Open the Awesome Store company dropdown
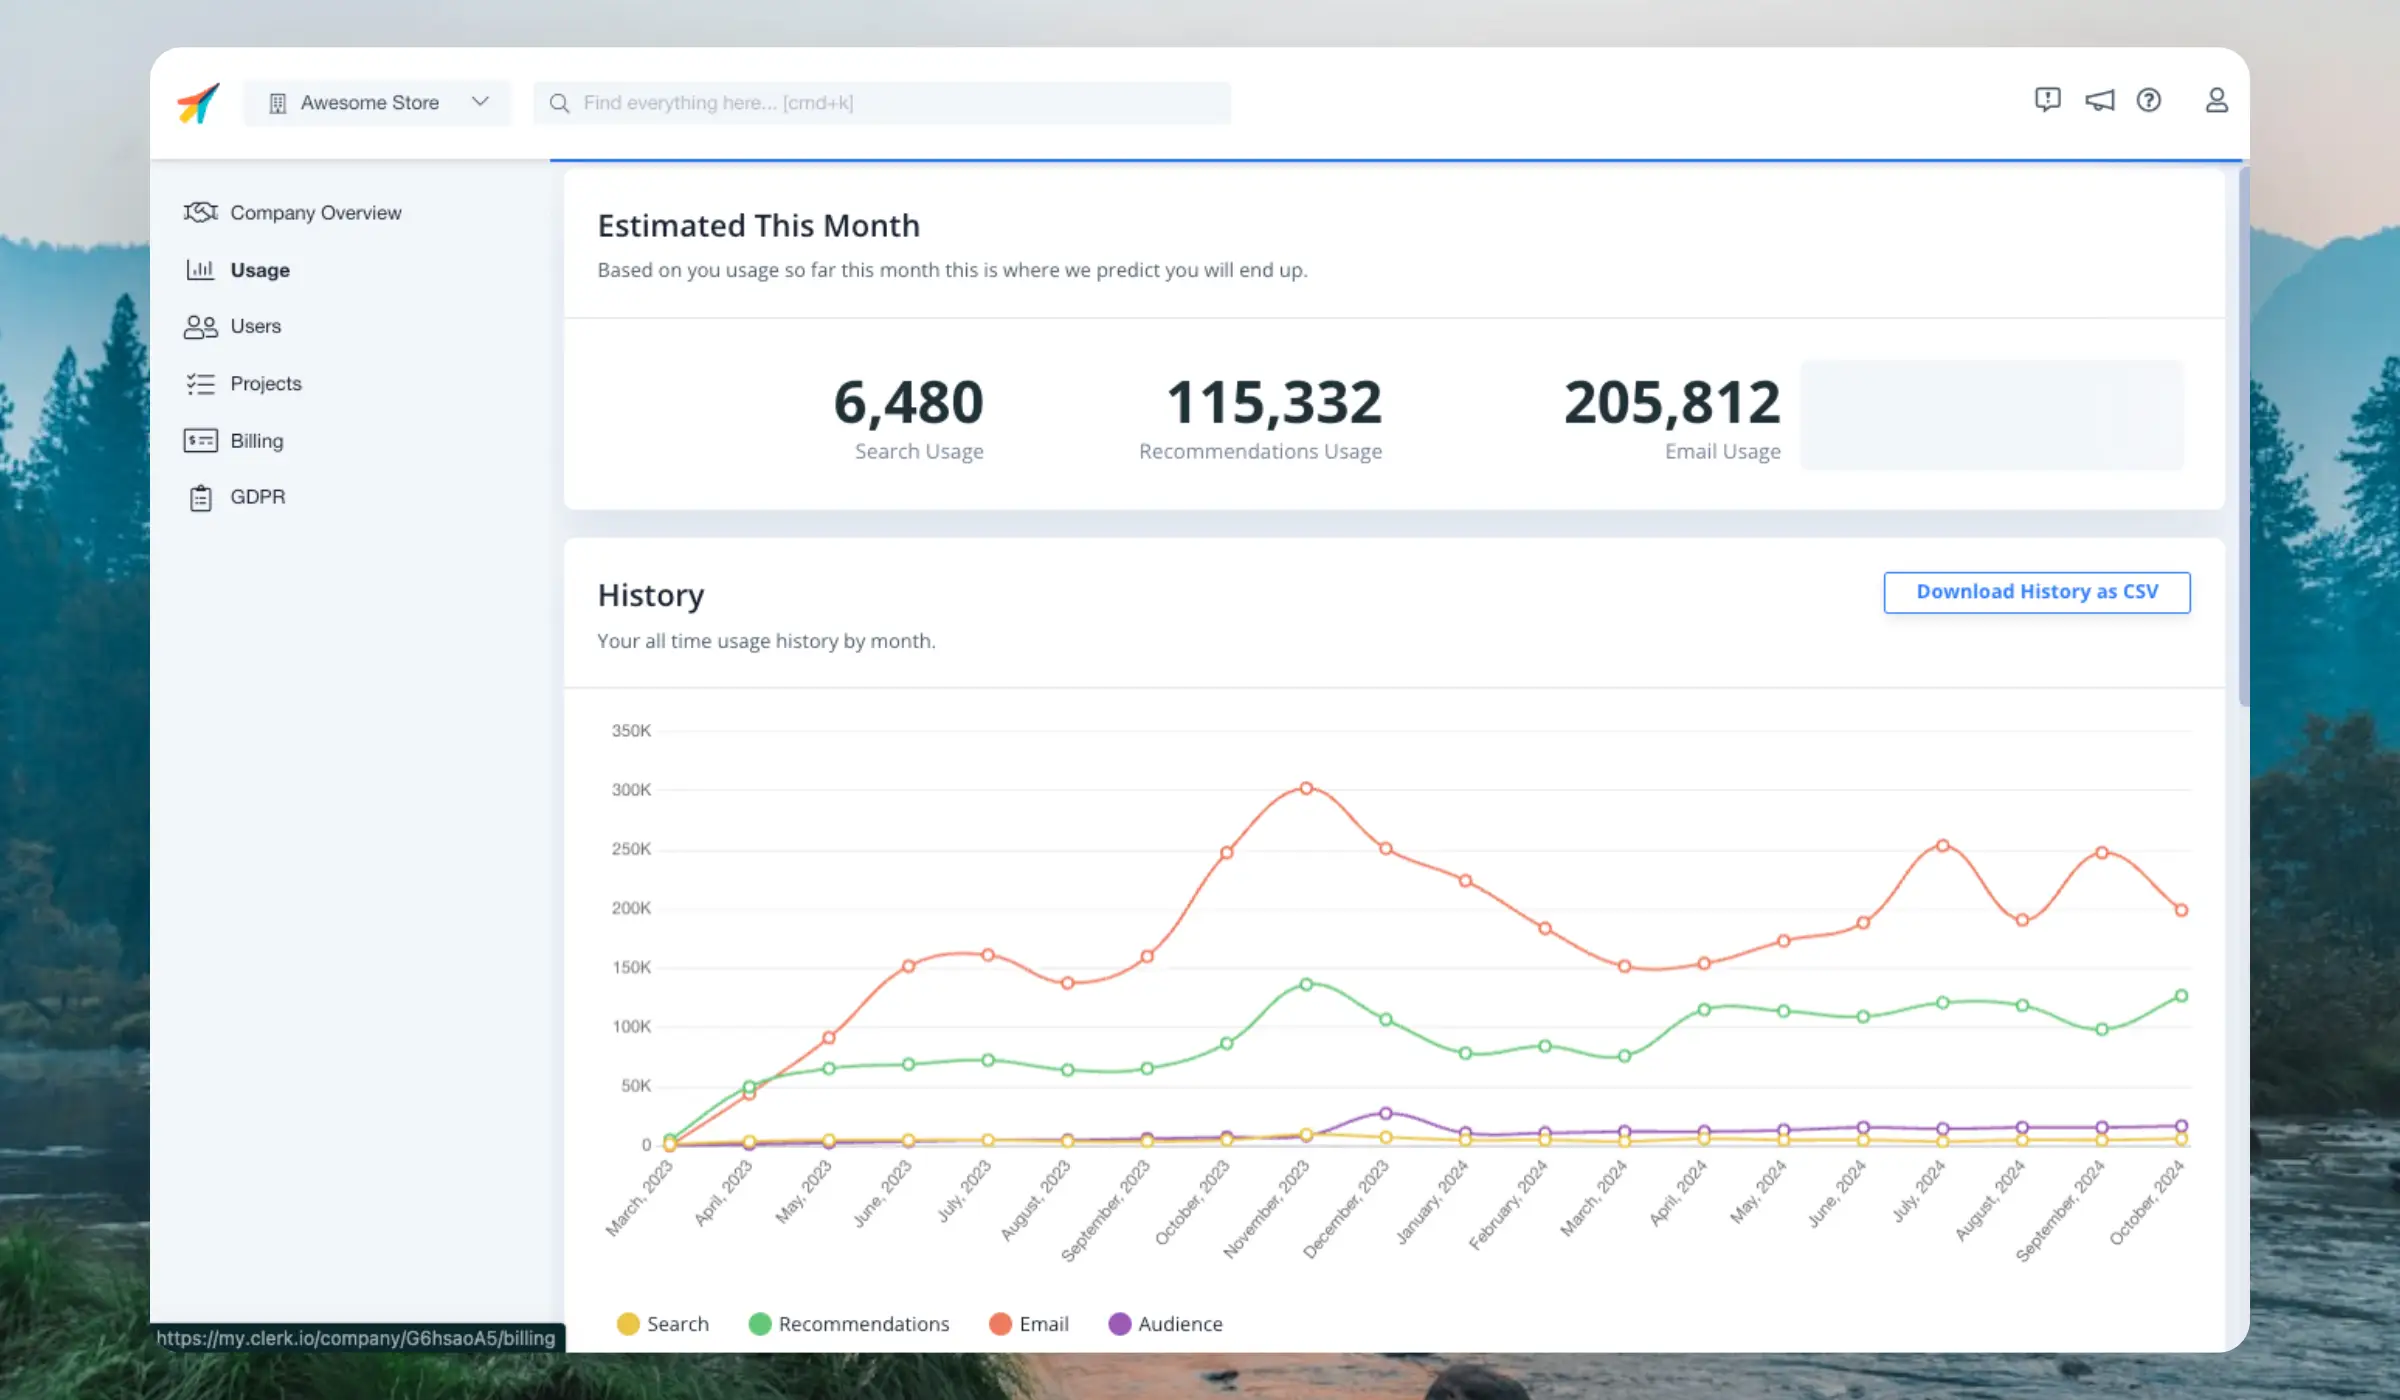This screenshot has height=1400, width=2400. pos(377,103)
